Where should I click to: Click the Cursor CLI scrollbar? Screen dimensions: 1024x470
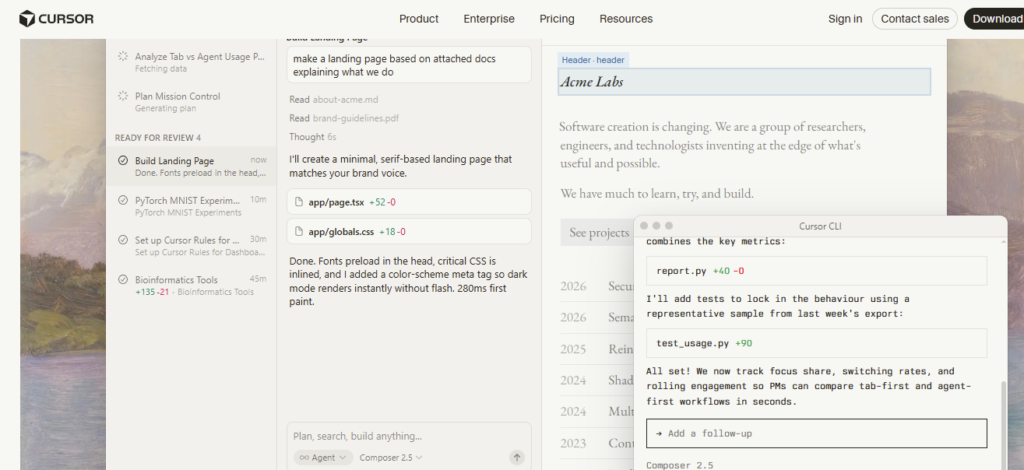(x=1004, y=428)
